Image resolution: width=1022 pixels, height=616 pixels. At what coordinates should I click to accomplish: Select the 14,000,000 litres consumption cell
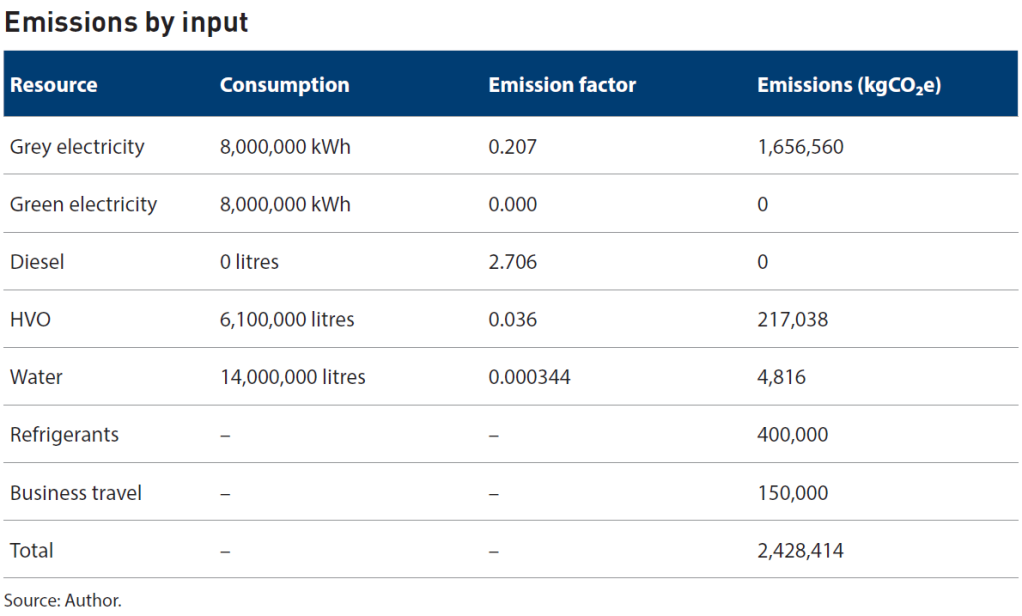(x=293, y=377)
